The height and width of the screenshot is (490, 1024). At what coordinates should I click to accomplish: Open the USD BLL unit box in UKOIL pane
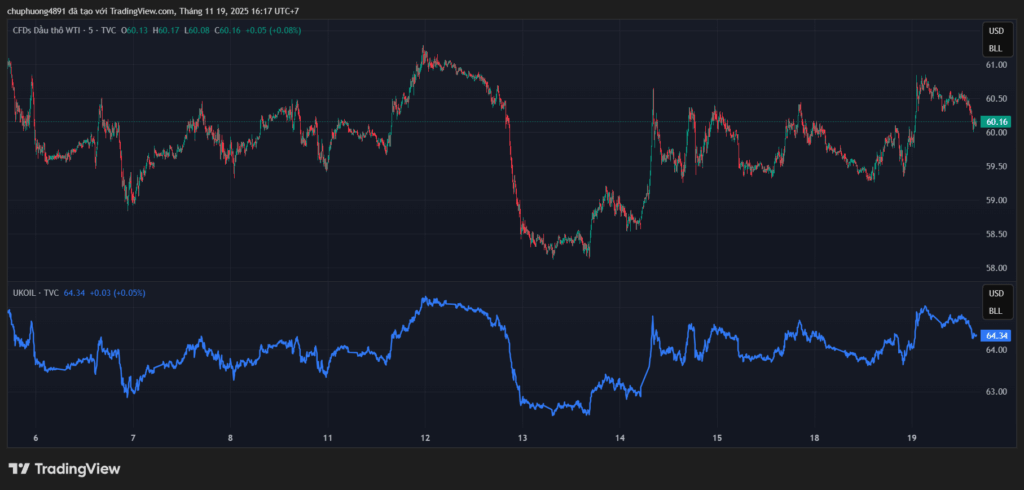click(x=995, y=301)
